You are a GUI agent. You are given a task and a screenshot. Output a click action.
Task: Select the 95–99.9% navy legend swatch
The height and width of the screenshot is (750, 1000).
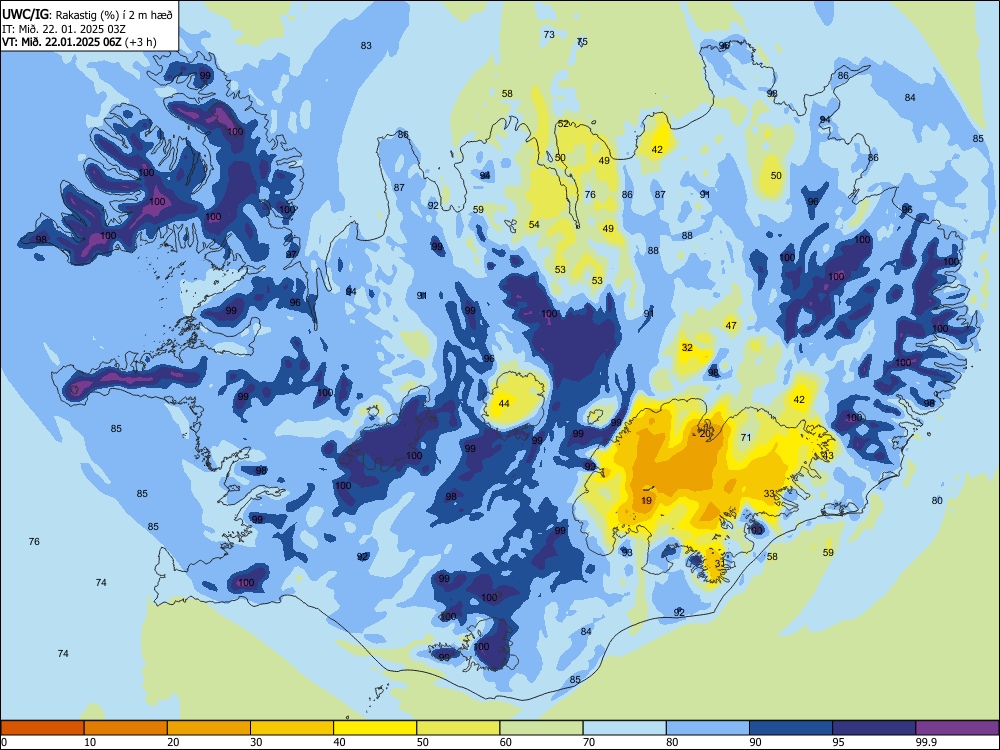[874, 728]
